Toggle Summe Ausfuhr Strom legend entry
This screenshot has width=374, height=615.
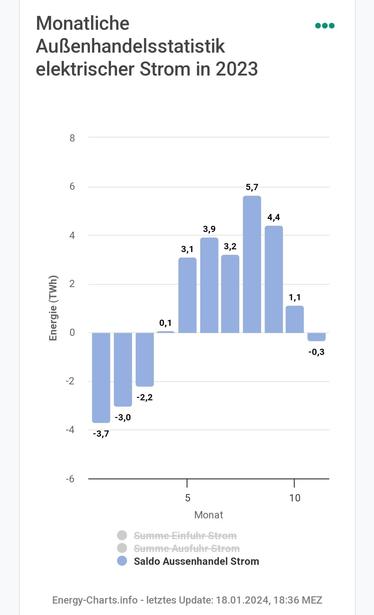187,548
